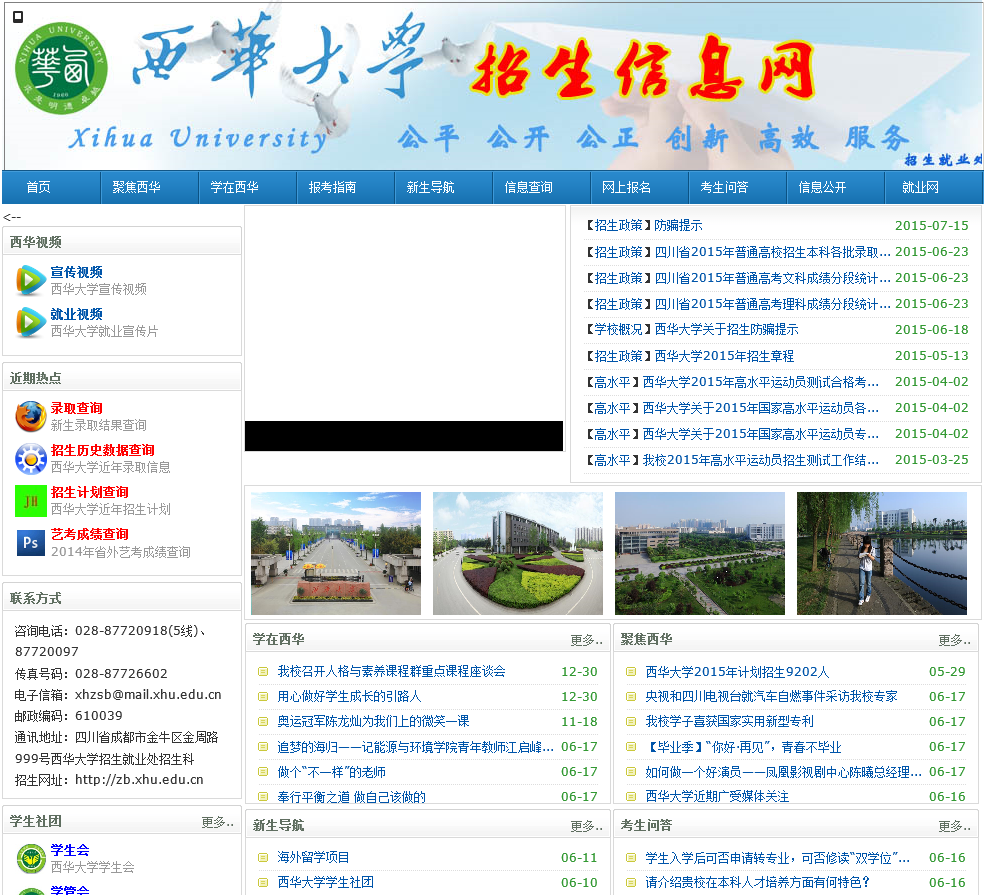The width and height of the screenshot is (984, 895).
Task: Go to 首页 in the navigation bar
Action: (38, 187)
